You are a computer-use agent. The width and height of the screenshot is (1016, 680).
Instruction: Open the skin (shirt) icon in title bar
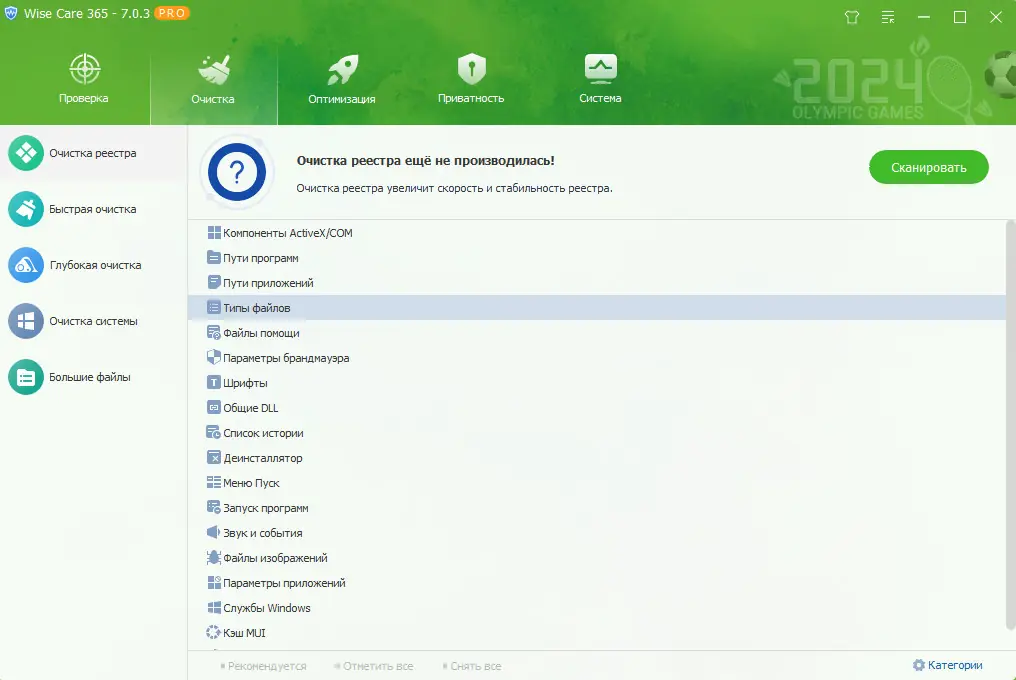(x=852, y=18)
